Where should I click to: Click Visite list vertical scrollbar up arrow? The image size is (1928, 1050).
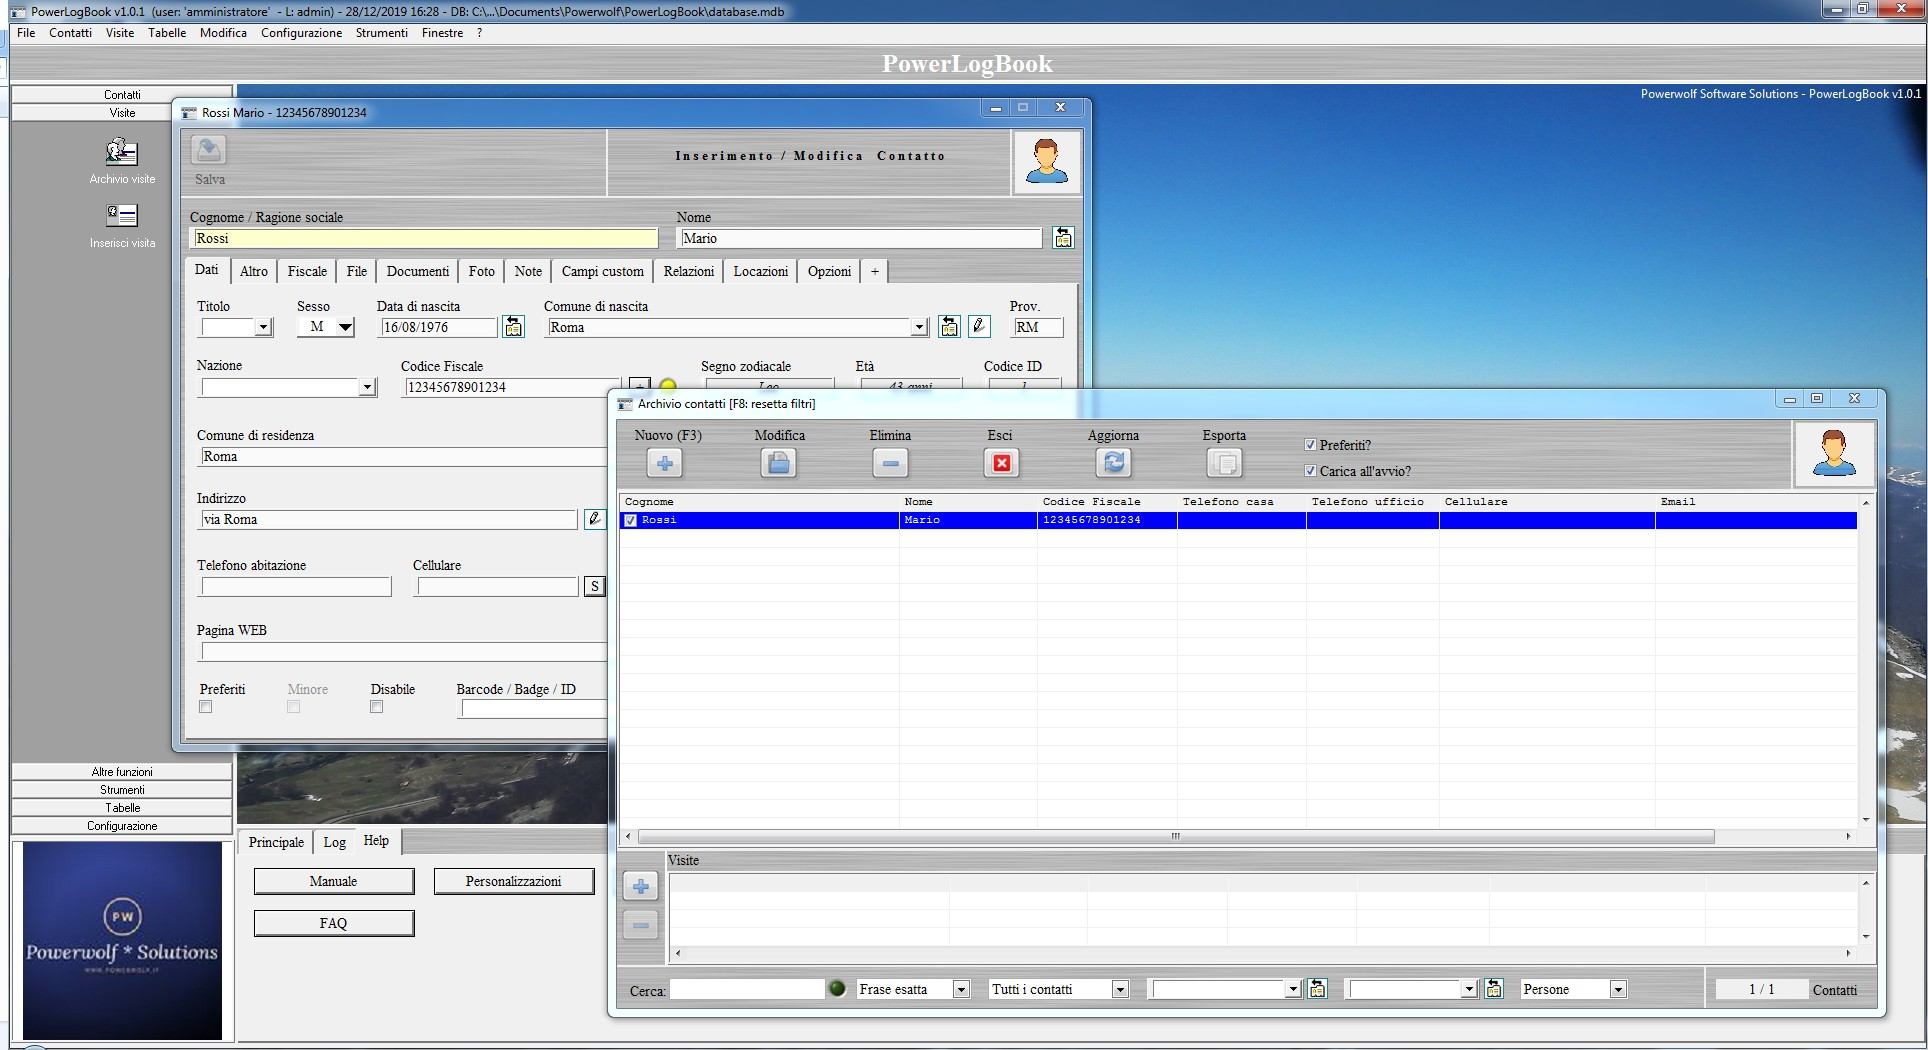[1866, 882]
